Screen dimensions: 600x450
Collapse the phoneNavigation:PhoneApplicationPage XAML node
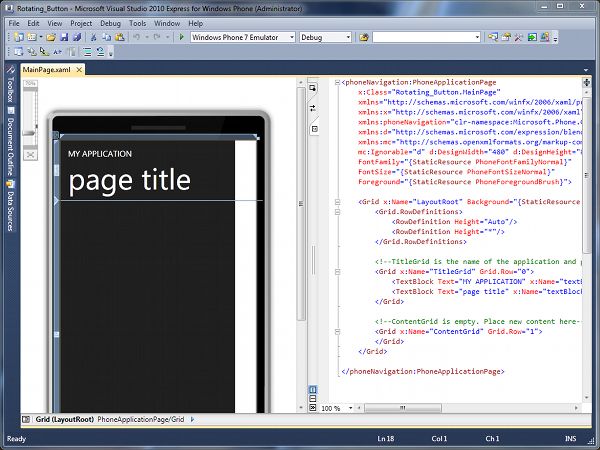[x=337, y=82]
